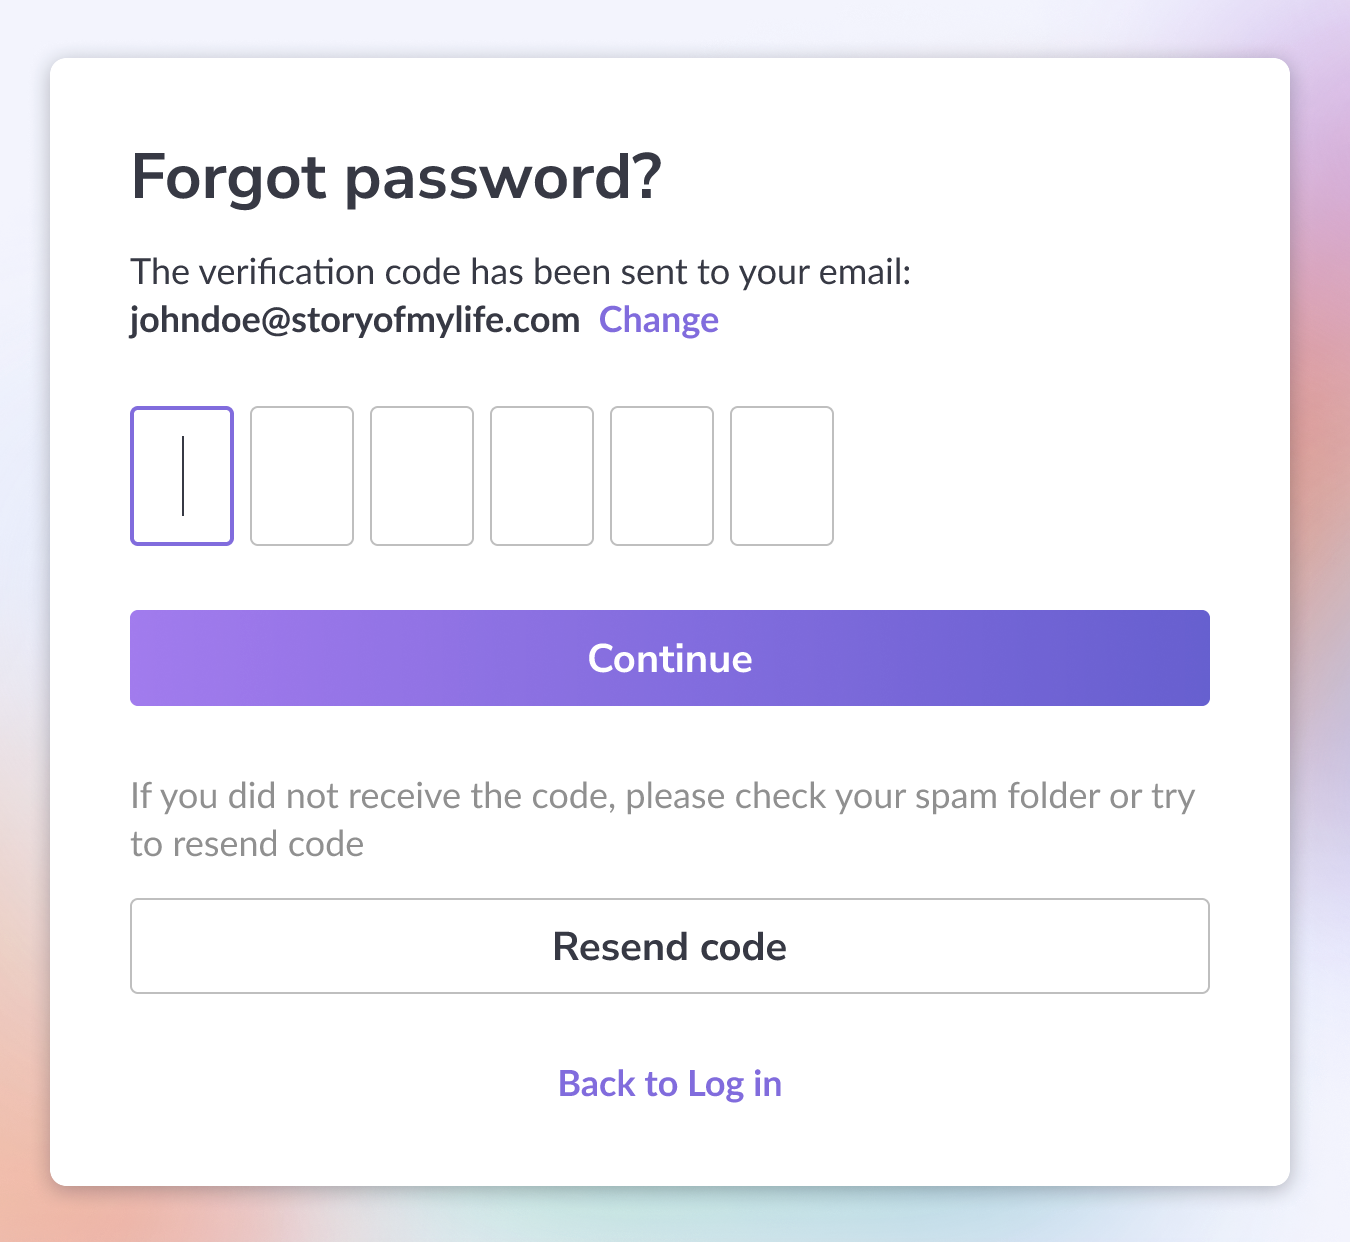Click the spam folder hint paragraph
The width and height of the screenshot is (1350, 1242).
(662, 820)
